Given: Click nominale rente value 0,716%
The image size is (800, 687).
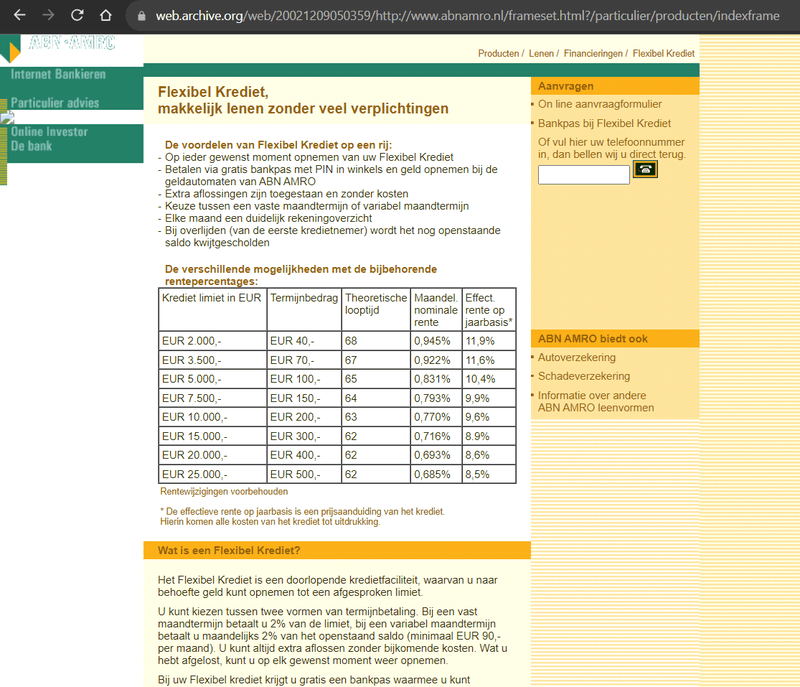Looking at the screenshot, I should tap(436, 437).
